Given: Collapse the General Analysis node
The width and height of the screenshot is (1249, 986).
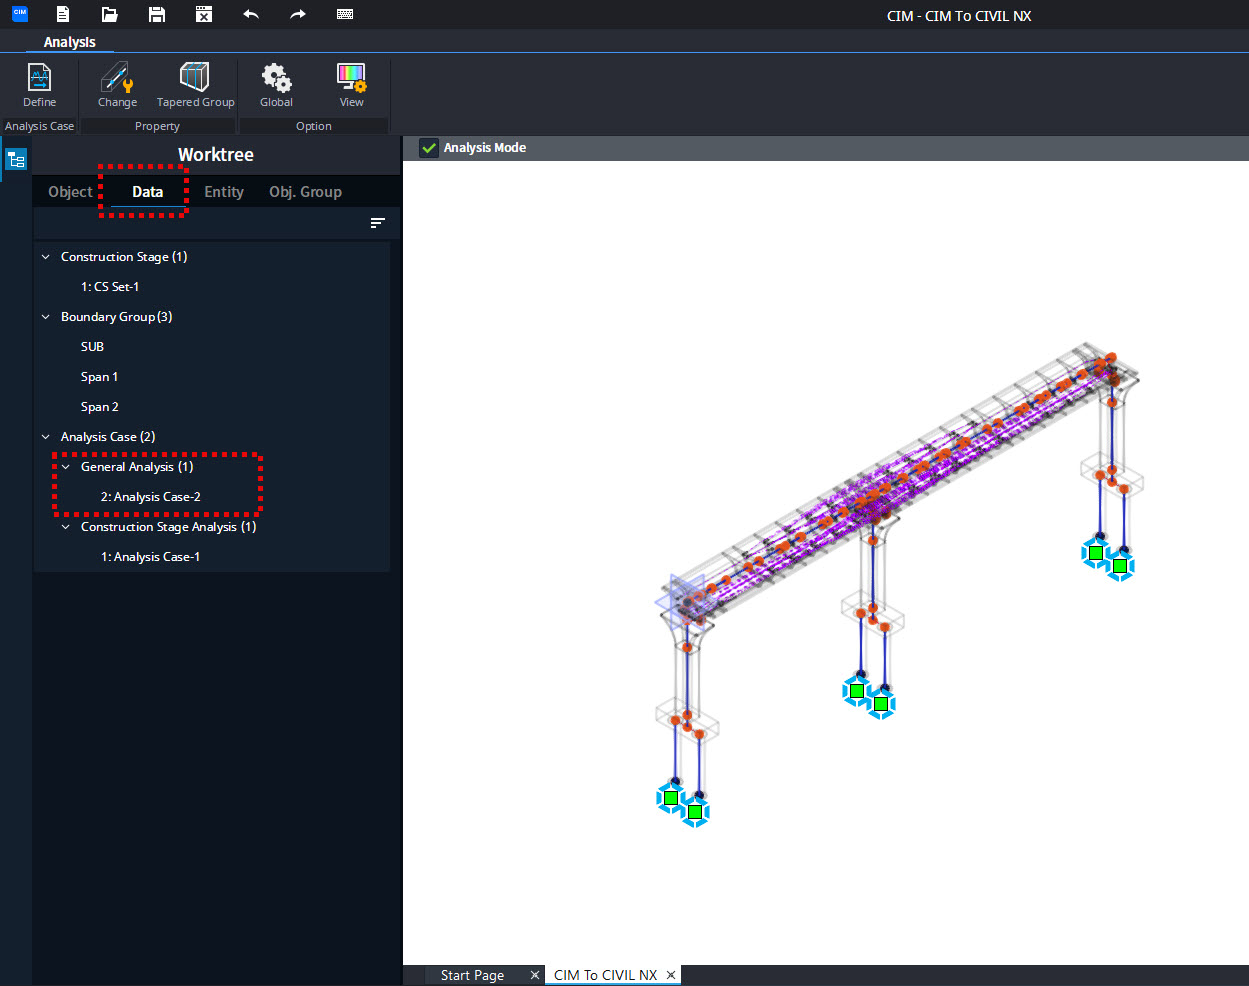Looking at the screenshot, I should coord(66,467).
